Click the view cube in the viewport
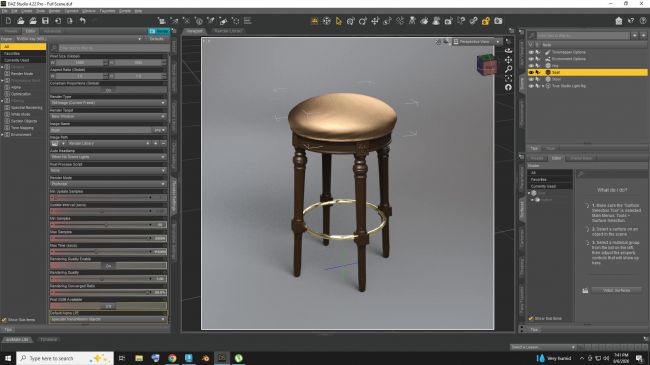 486,65
